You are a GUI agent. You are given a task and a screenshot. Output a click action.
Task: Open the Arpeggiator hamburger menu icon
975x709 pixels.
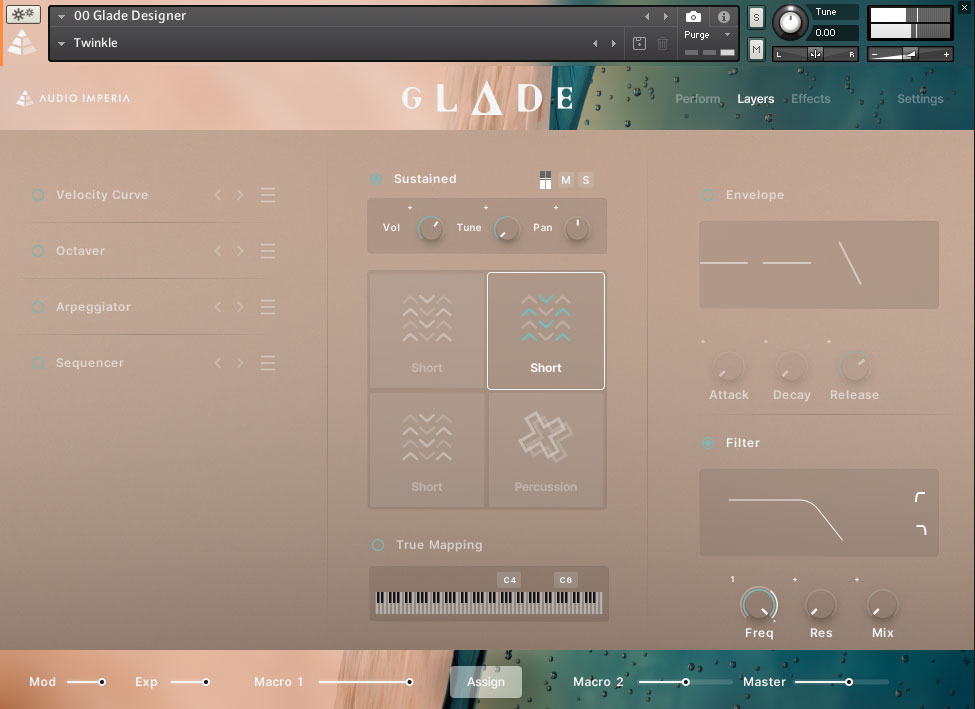pyautogui.click(x=268, y=307)
